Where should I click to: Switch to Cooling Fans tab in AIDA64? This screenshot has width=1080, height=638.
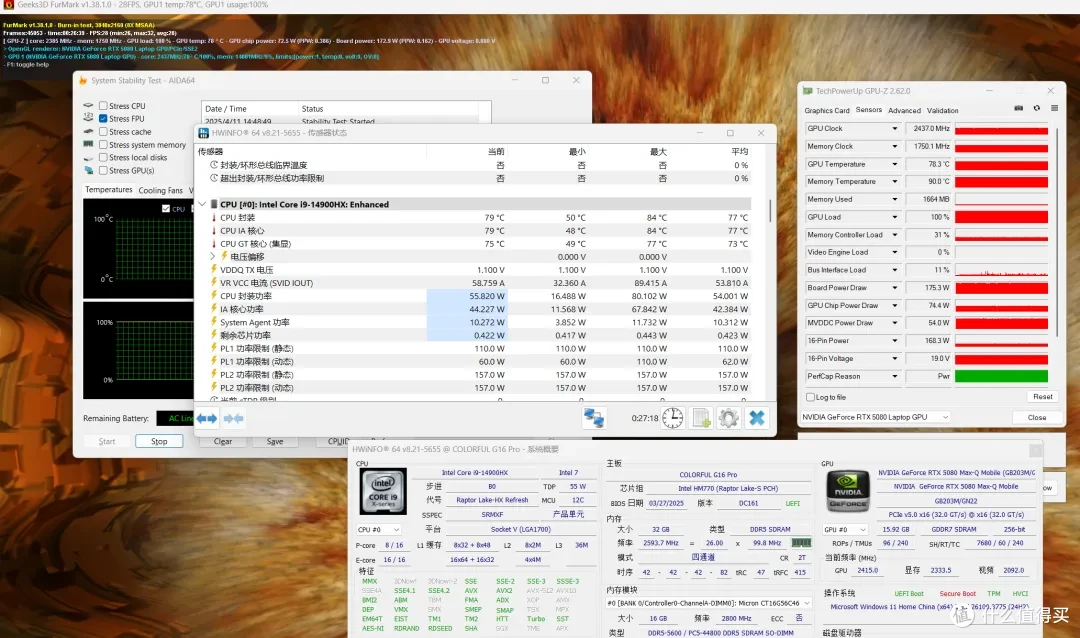[x=160, y=190]
